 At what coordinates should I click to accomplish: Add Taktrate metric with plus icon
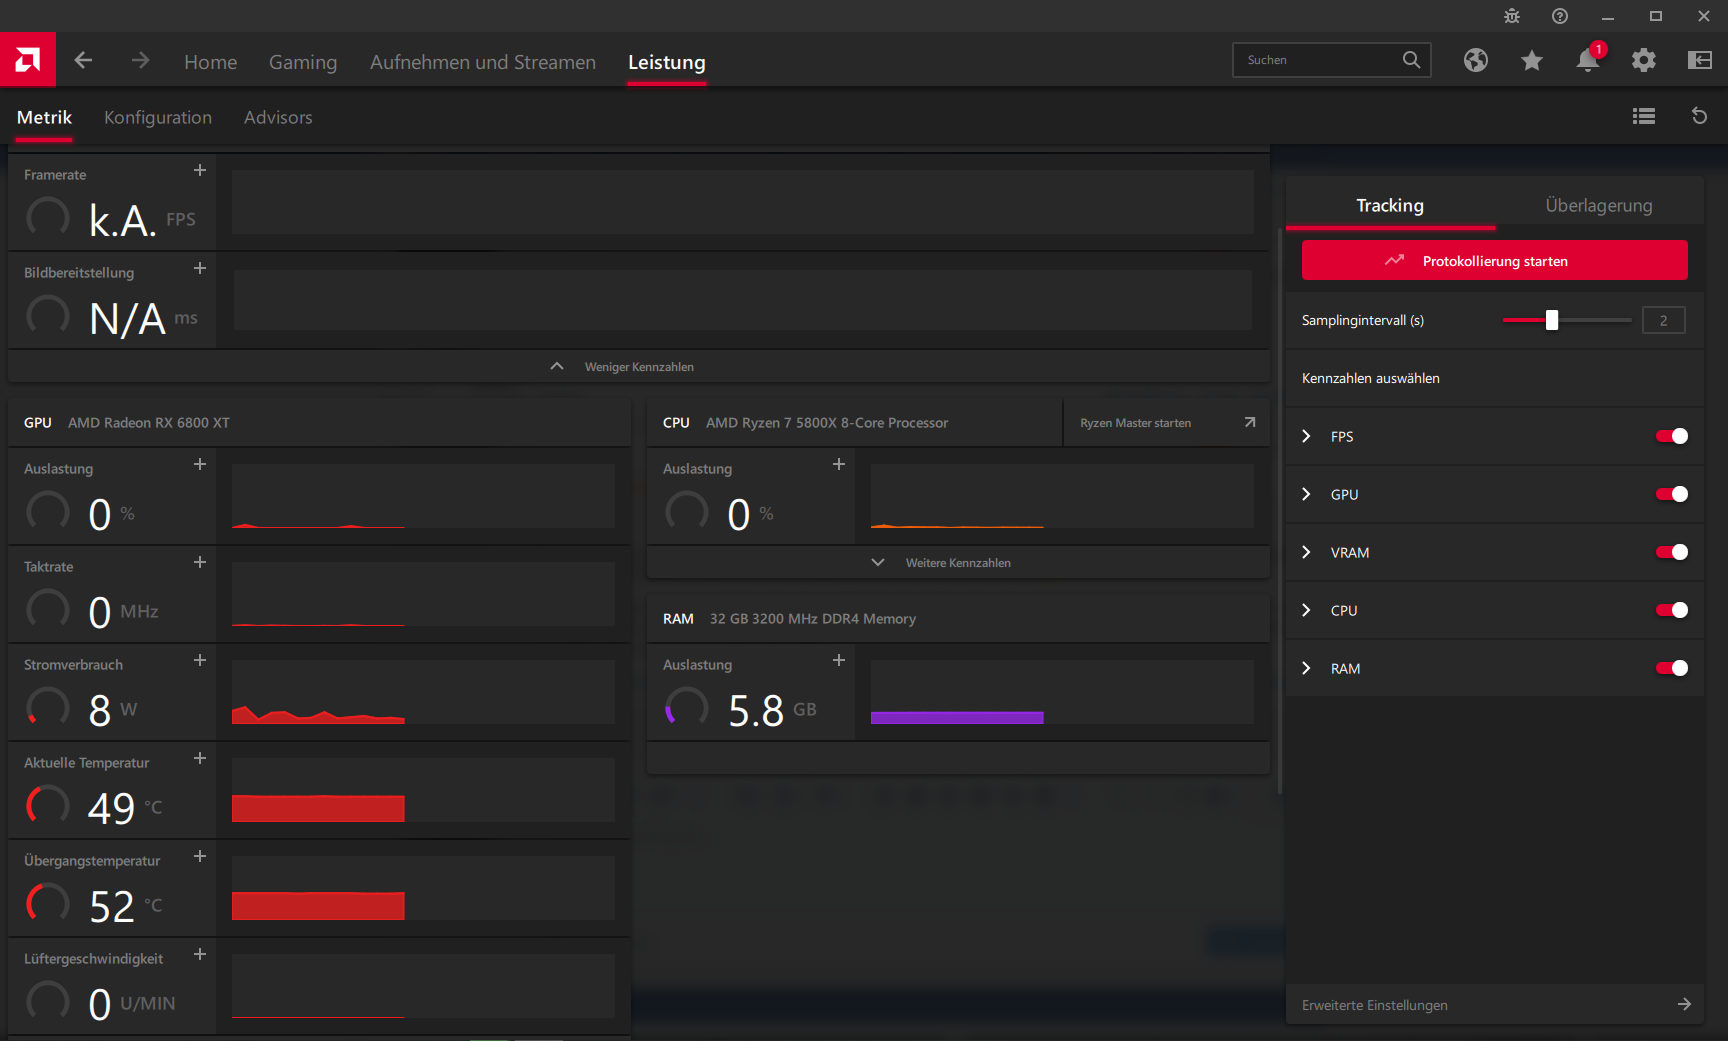200,563
